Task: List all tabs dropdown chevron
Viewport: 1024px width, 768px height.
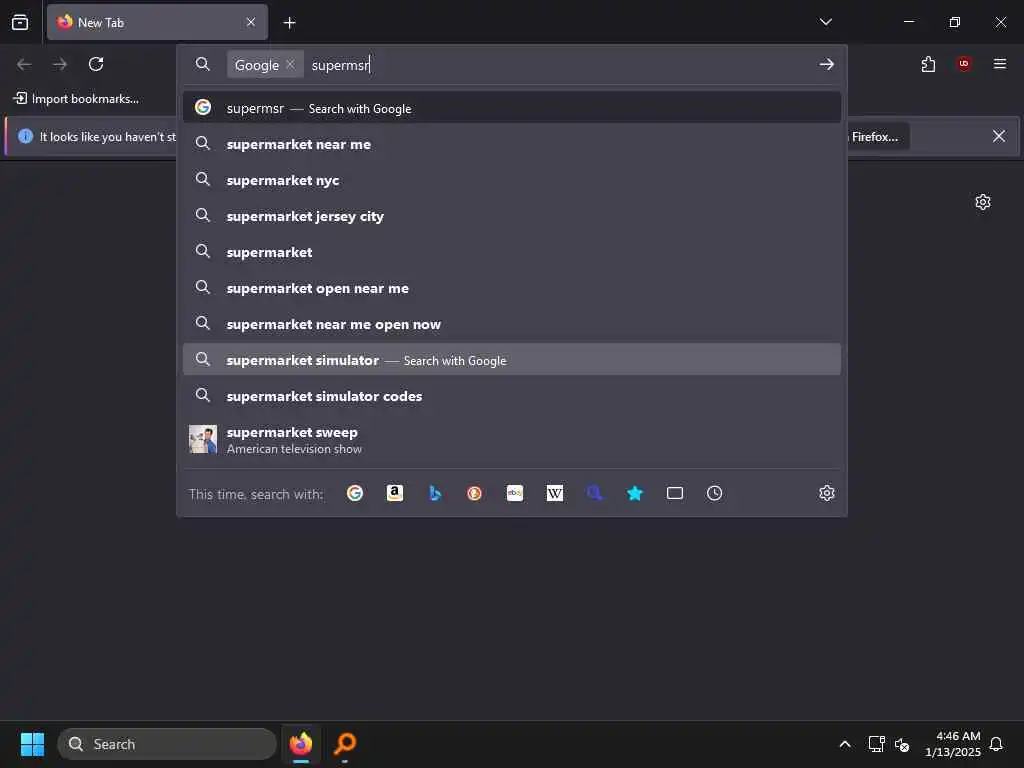Action: click(x=825, y=22)
